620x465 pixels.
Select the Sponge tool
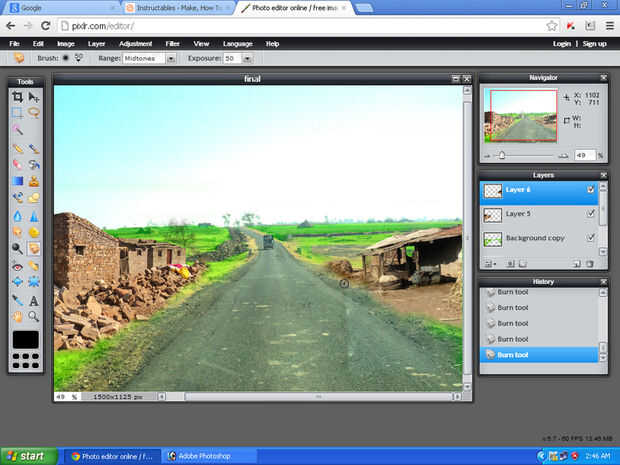34,232
